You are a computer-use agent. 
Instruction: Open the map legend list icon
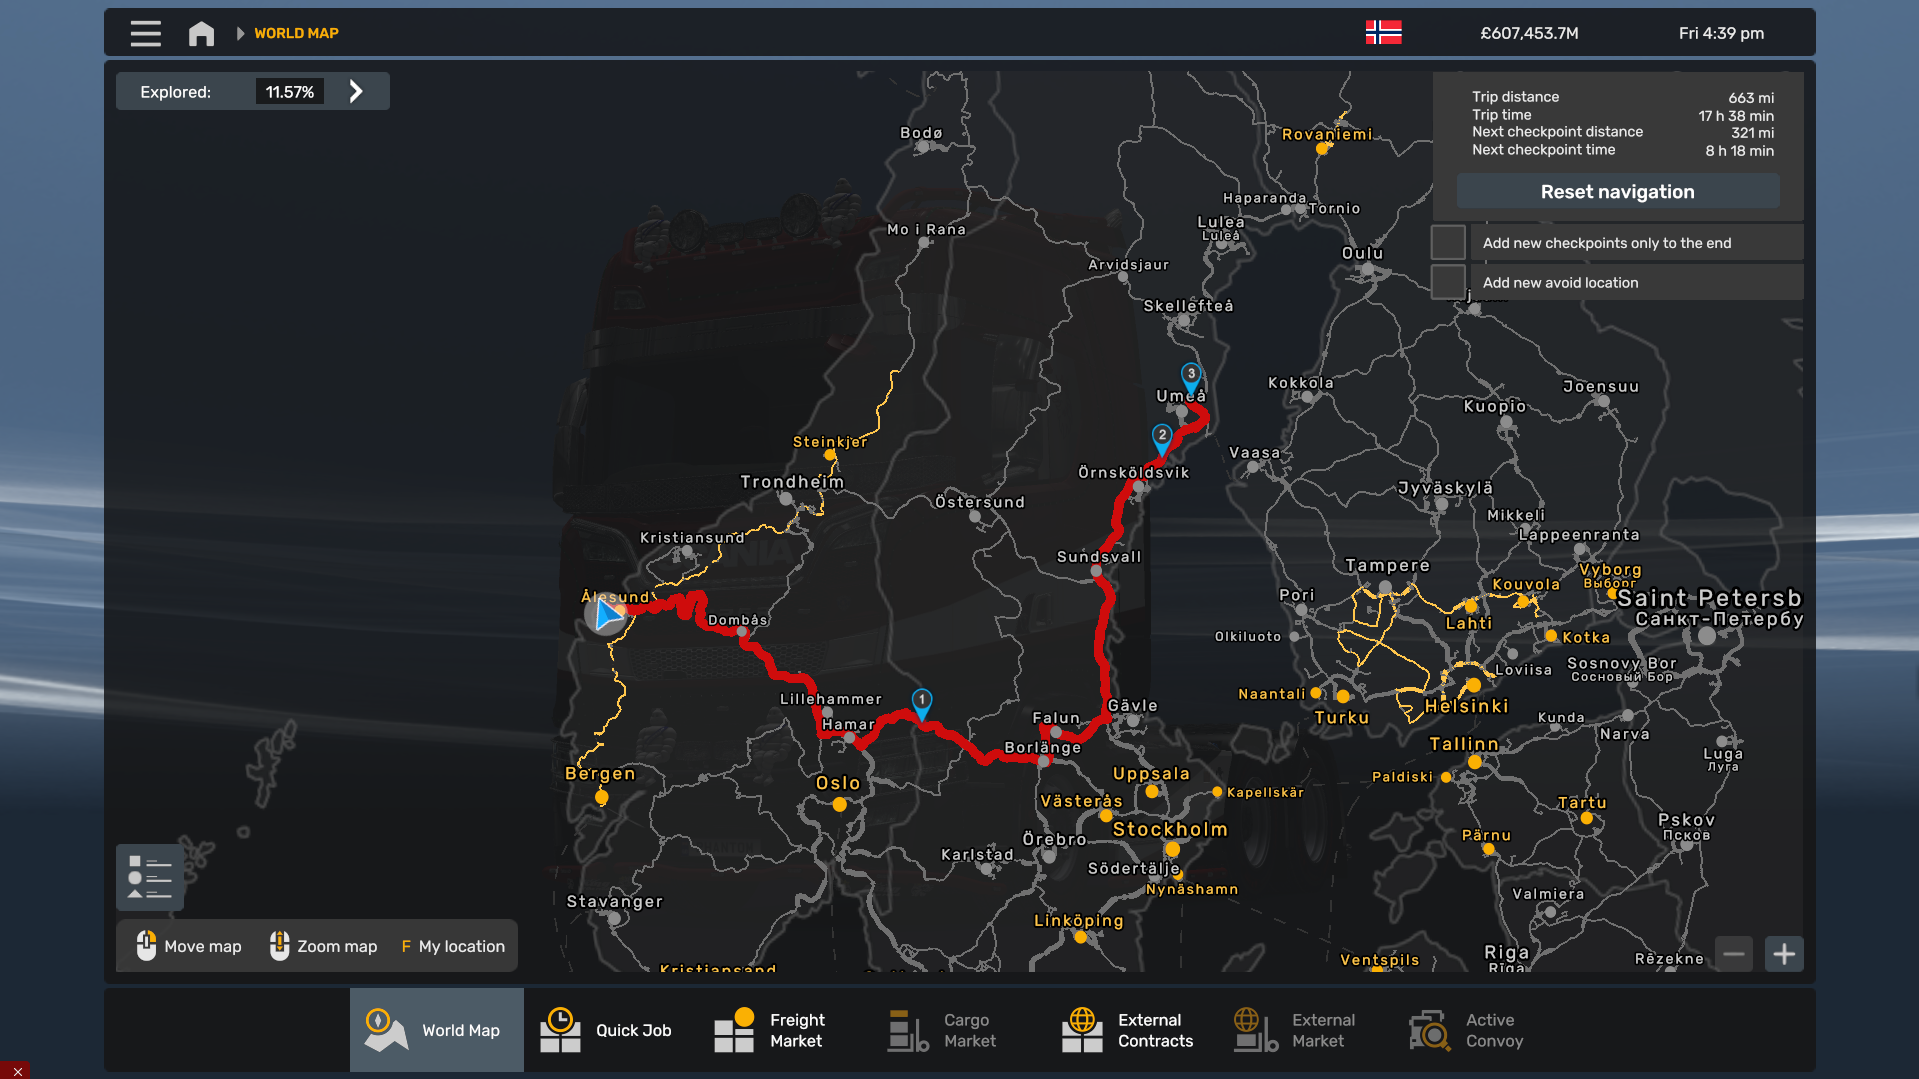click(x=150, y=877)
